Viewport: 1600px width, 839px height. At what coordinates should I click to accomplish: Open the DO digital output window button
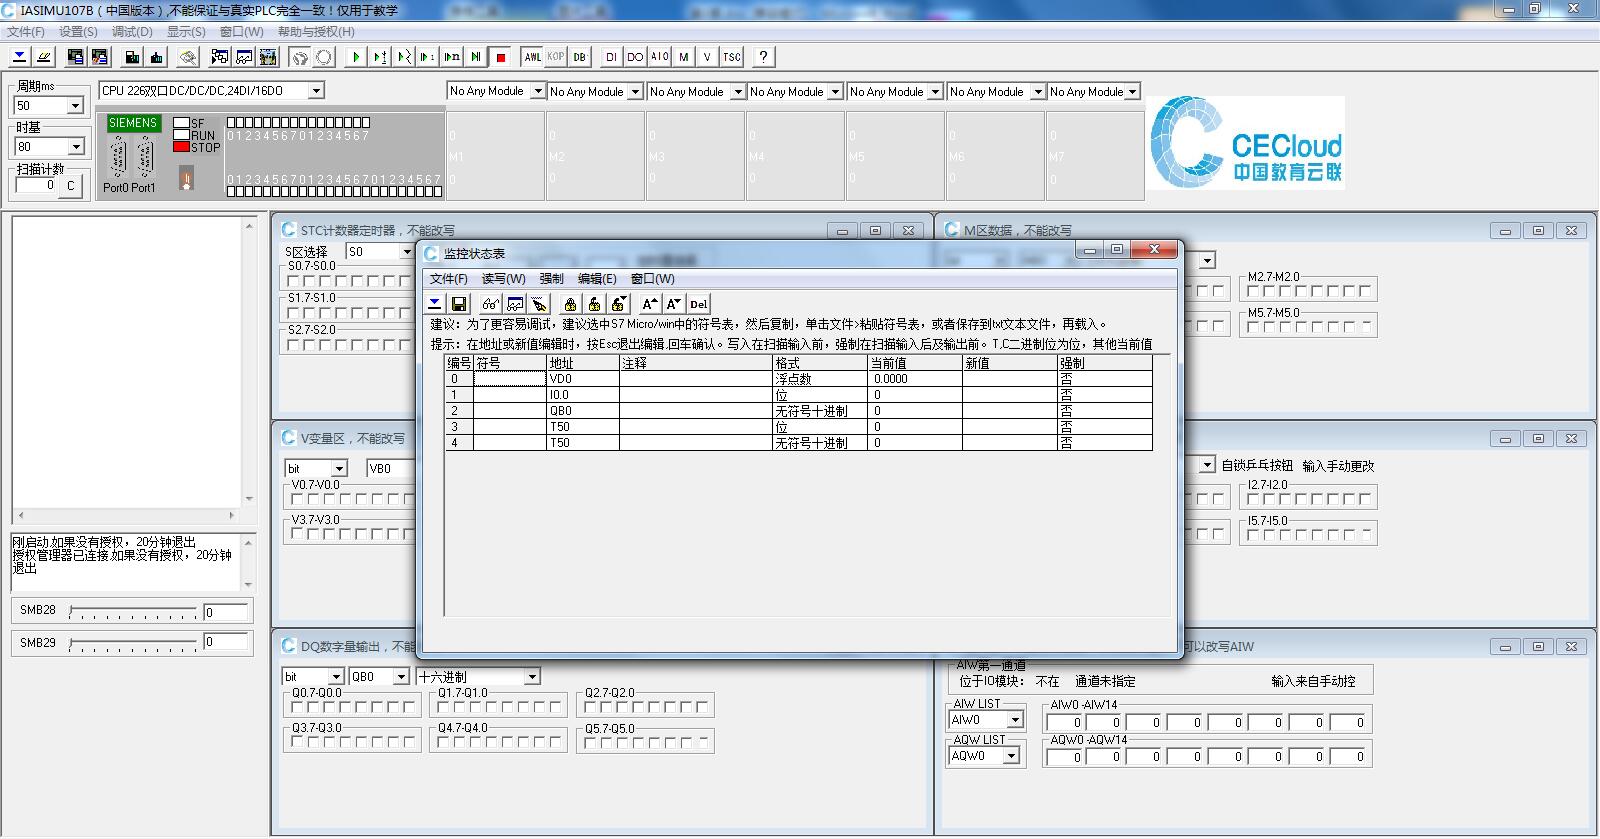tap(635, 57)
